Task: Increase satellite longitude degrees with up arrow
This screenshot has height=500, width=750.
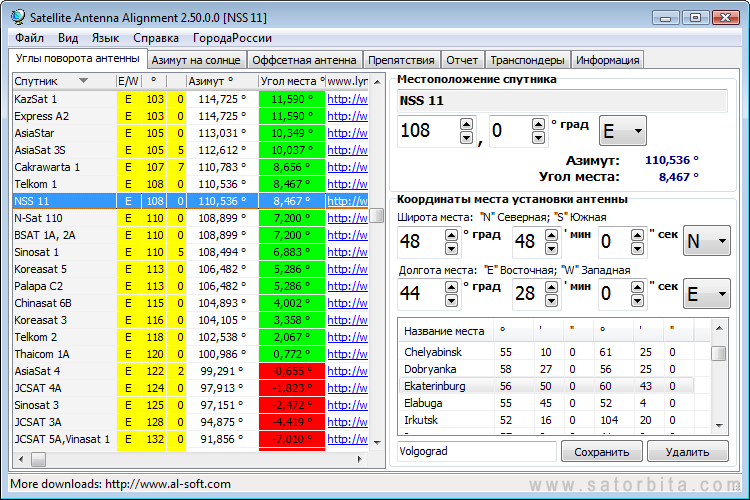Action: [x=465, y=124]
